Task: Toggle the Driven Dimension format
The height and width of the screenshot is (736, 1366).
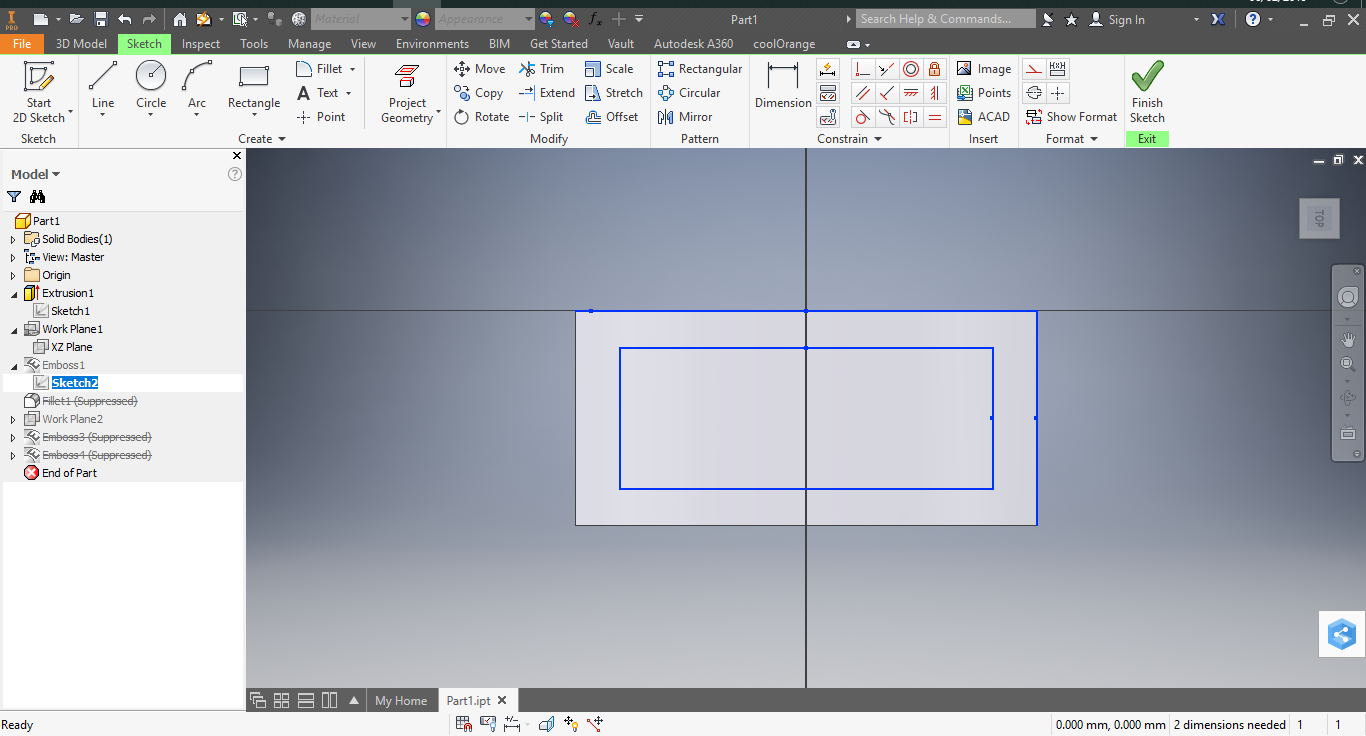Action: pos(1057,69)
